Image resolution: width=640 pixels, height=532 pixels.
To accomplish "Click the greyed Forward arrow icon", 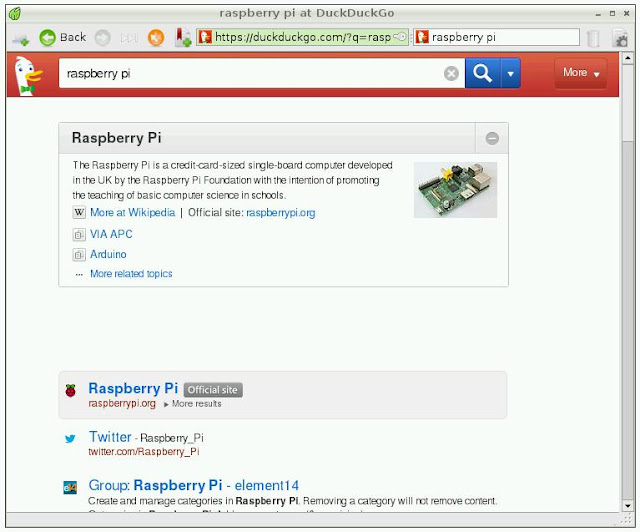I will tap(102, 38).
